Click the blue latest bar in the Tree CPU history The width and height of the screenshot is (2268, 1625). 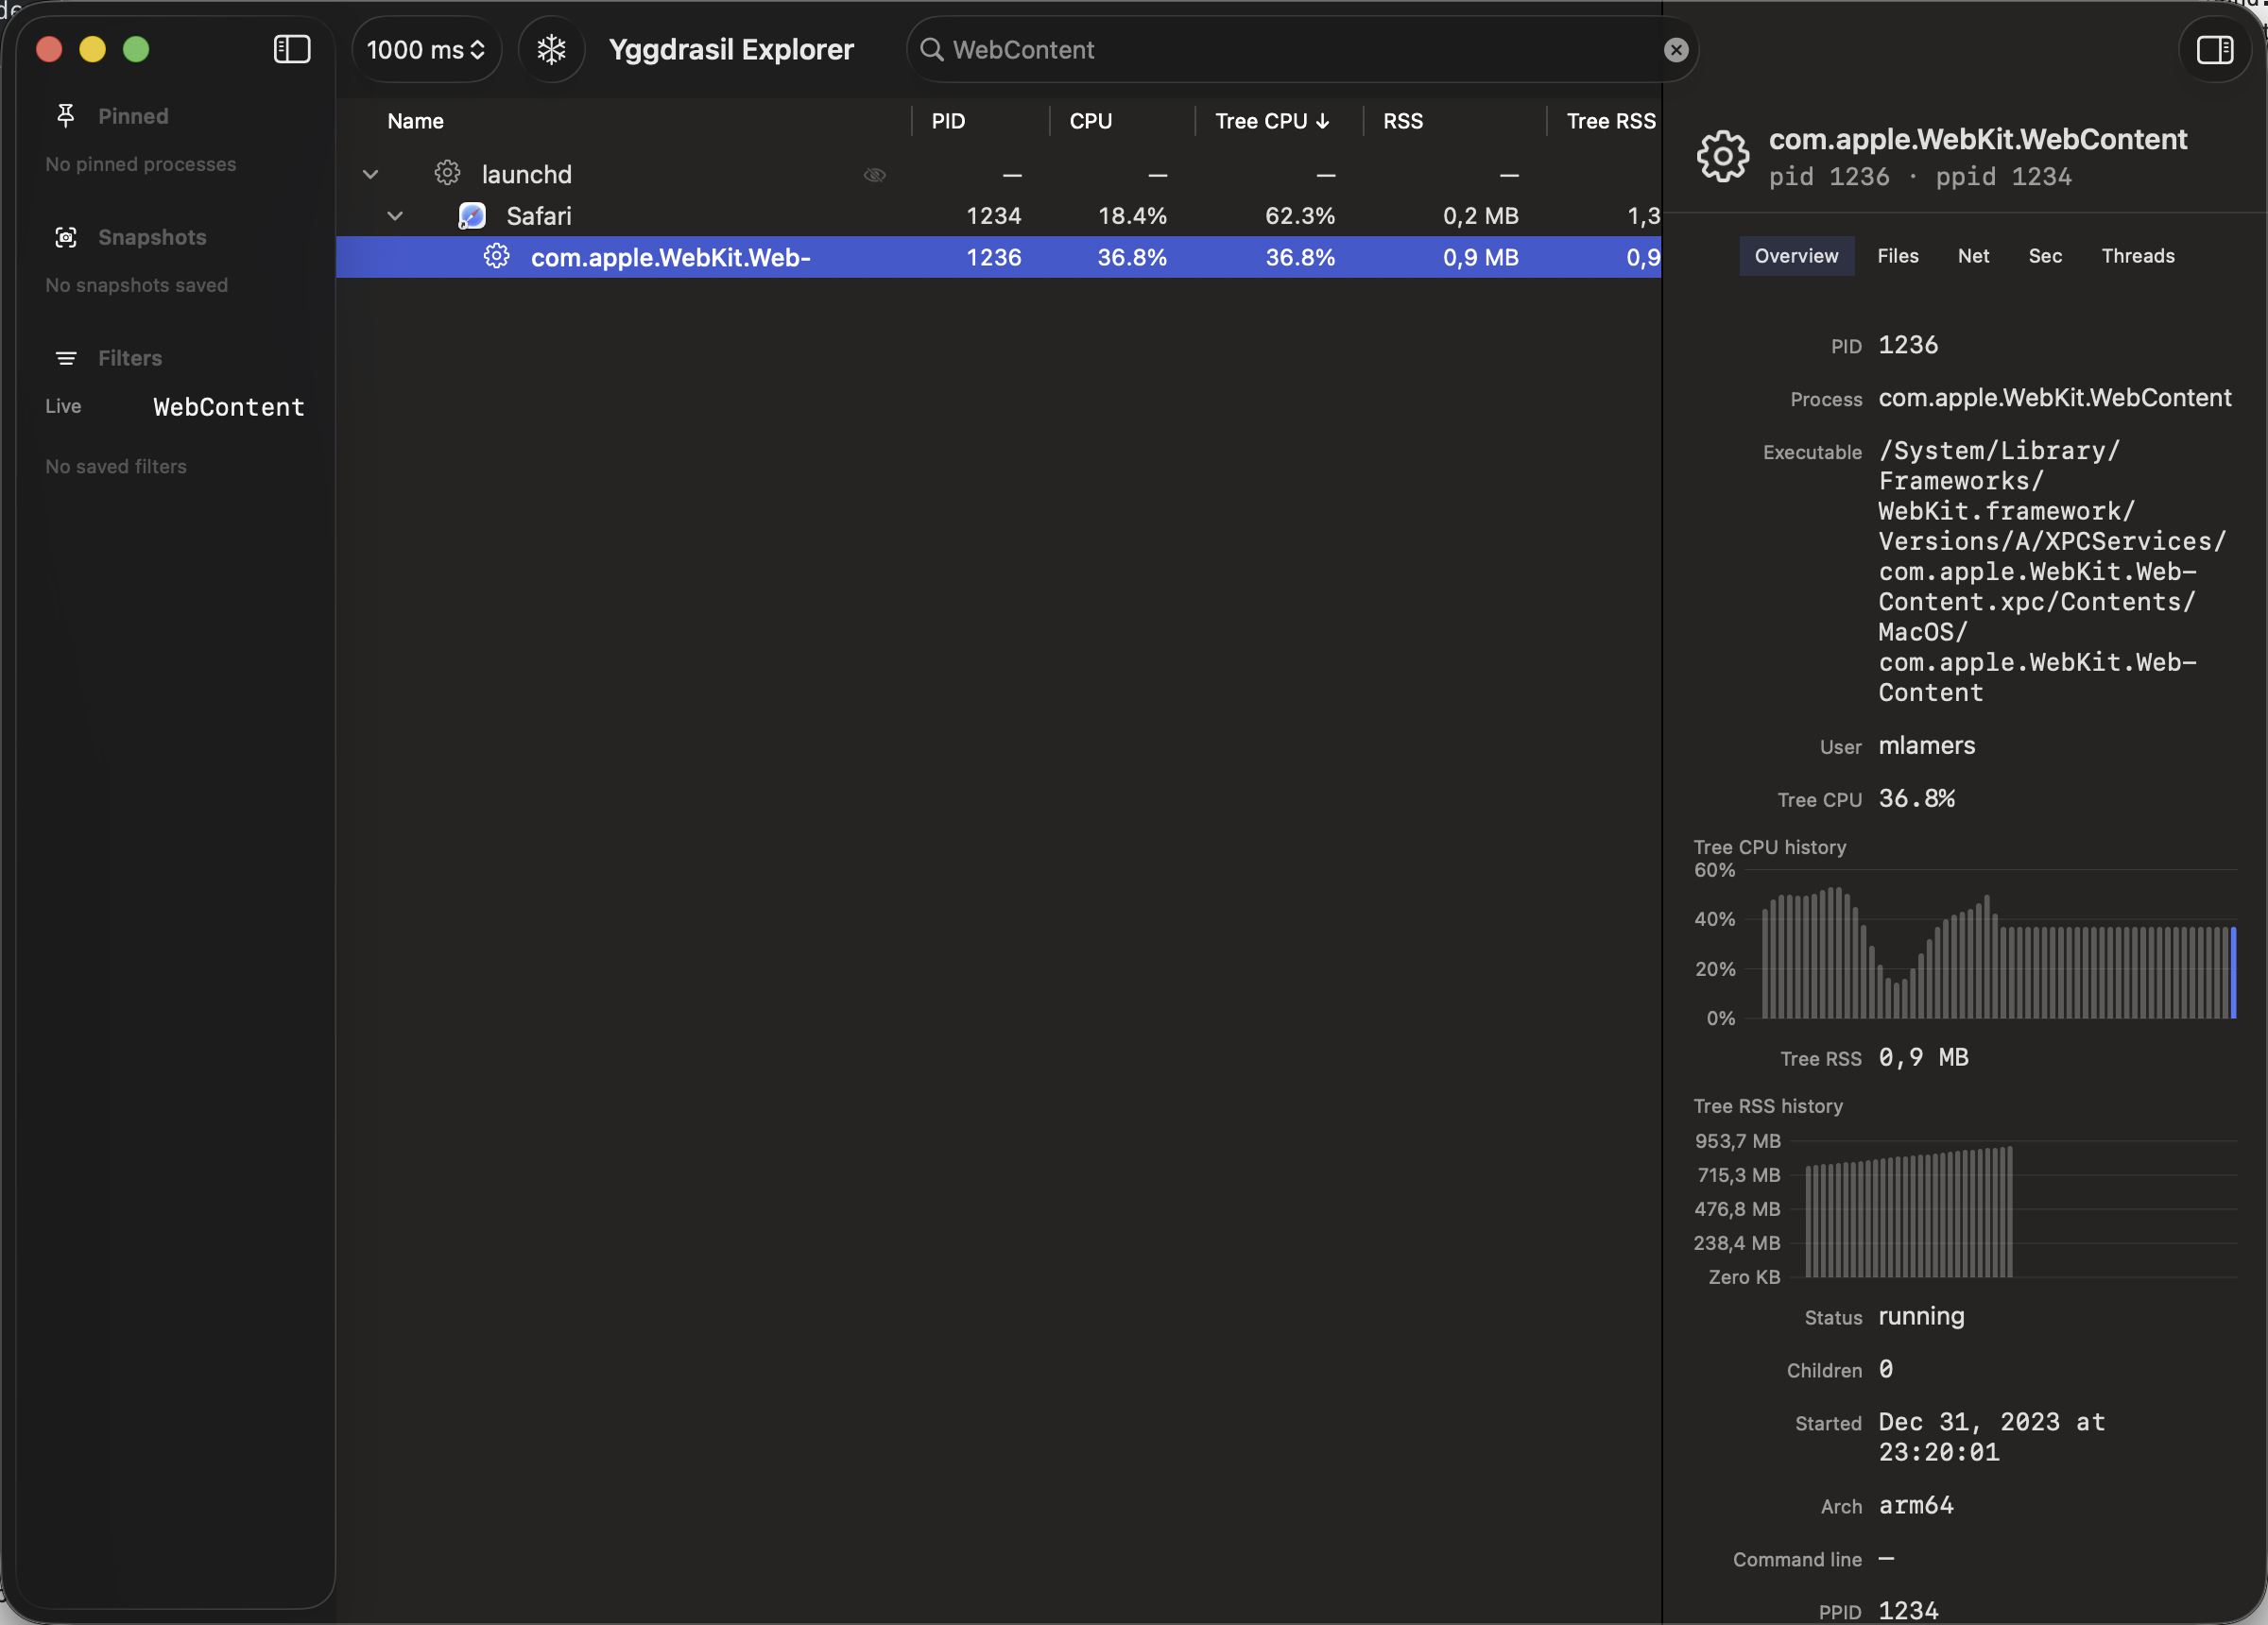[2233, 973]
